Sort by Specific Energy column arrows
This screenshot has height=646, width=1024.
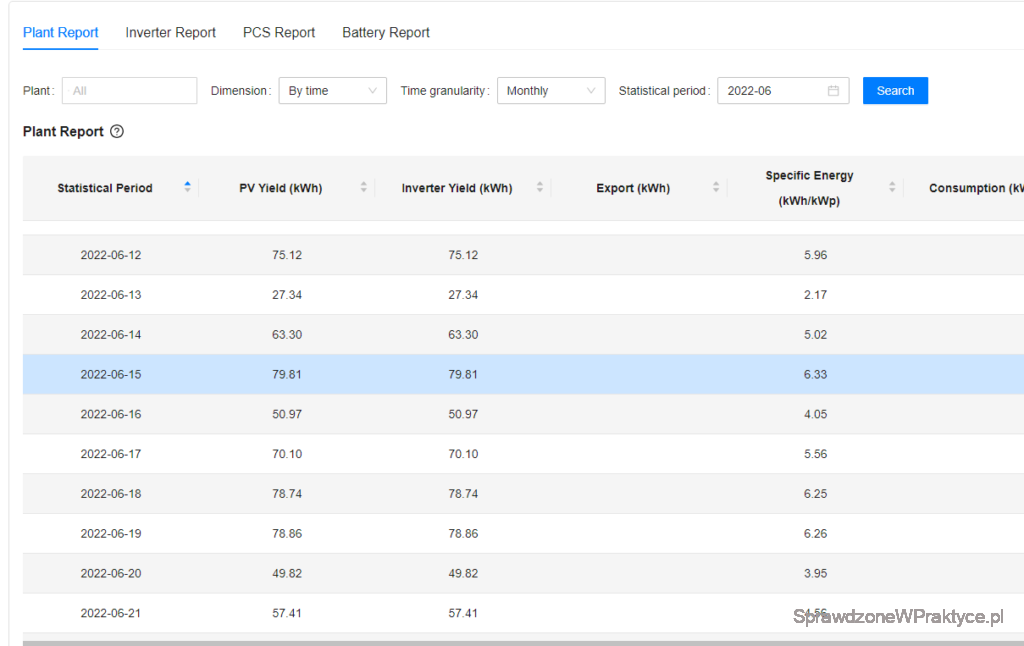point(892,188)
